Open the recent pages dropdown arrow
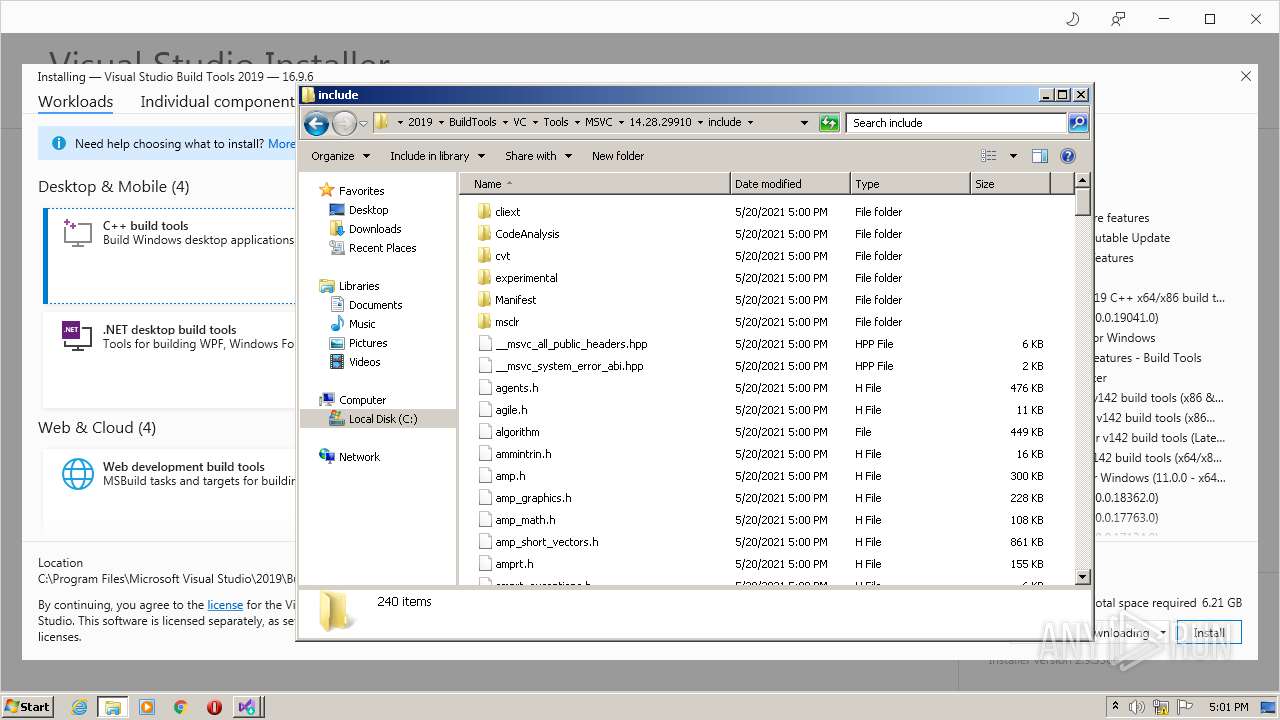The width and height of the screenshot is (1280, 720). click(x=364, y=123)
